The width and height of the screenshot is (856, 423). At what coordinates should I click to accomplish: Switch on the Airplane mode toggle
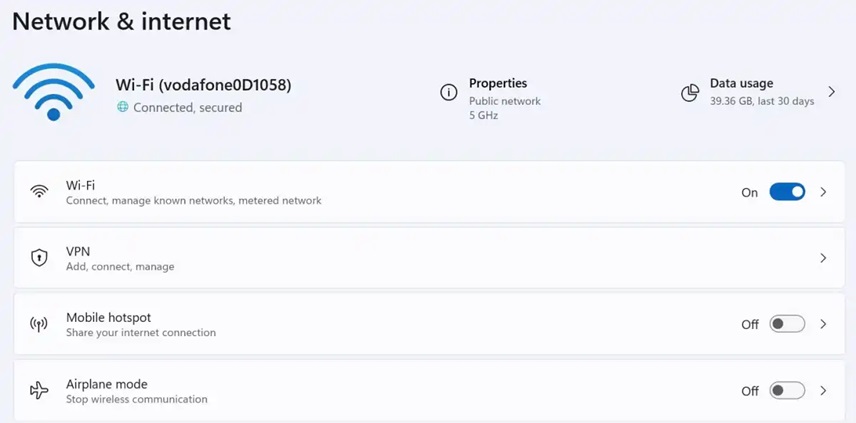point(787,391)
